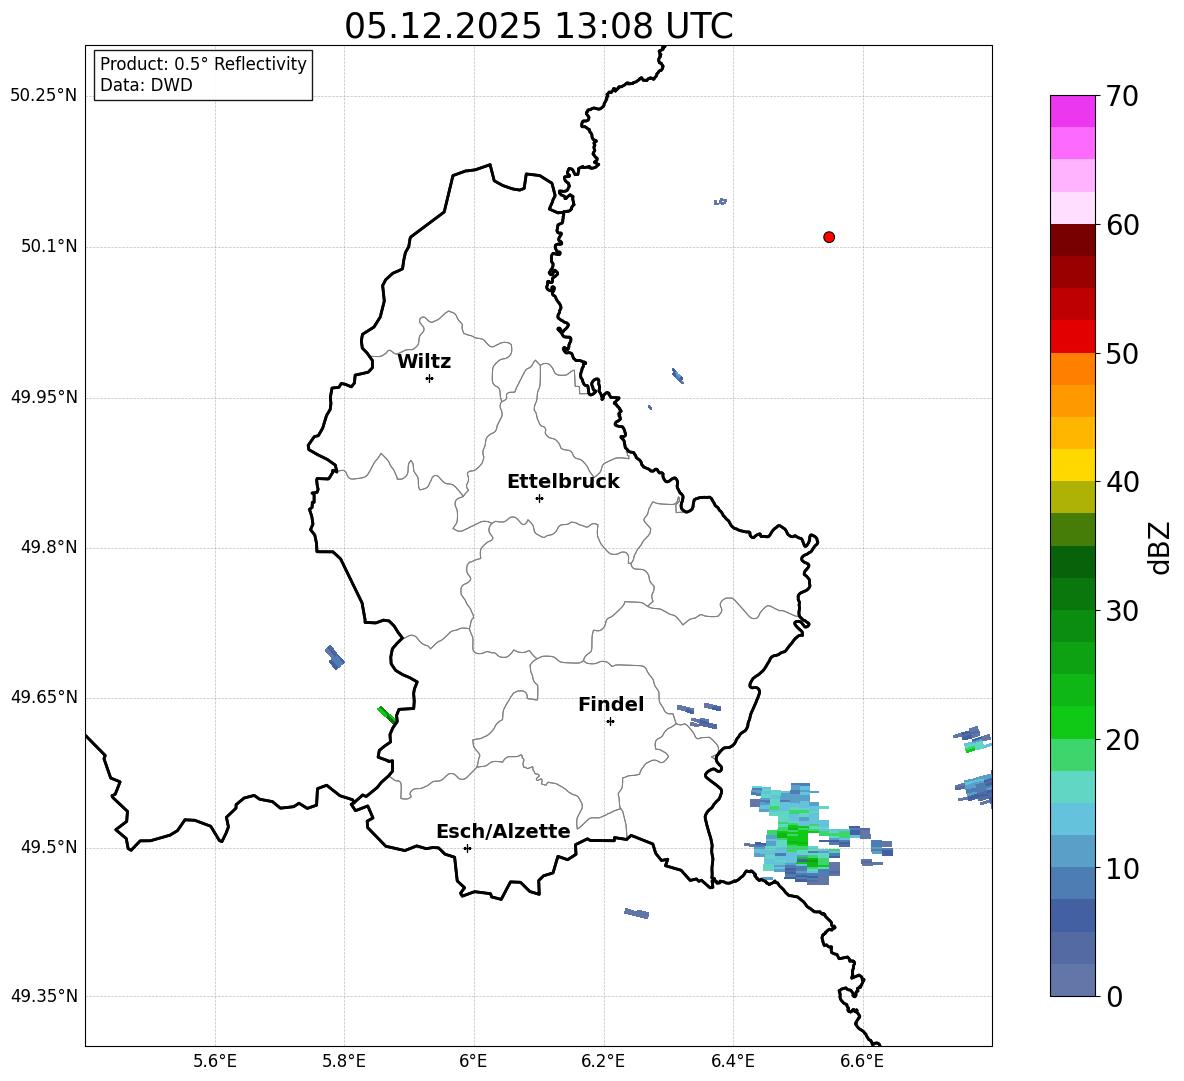Click the blue echo south of Esch/Alzette
The height and width of the screenshot is (1081, 1184).
click(x=637, y=913)
